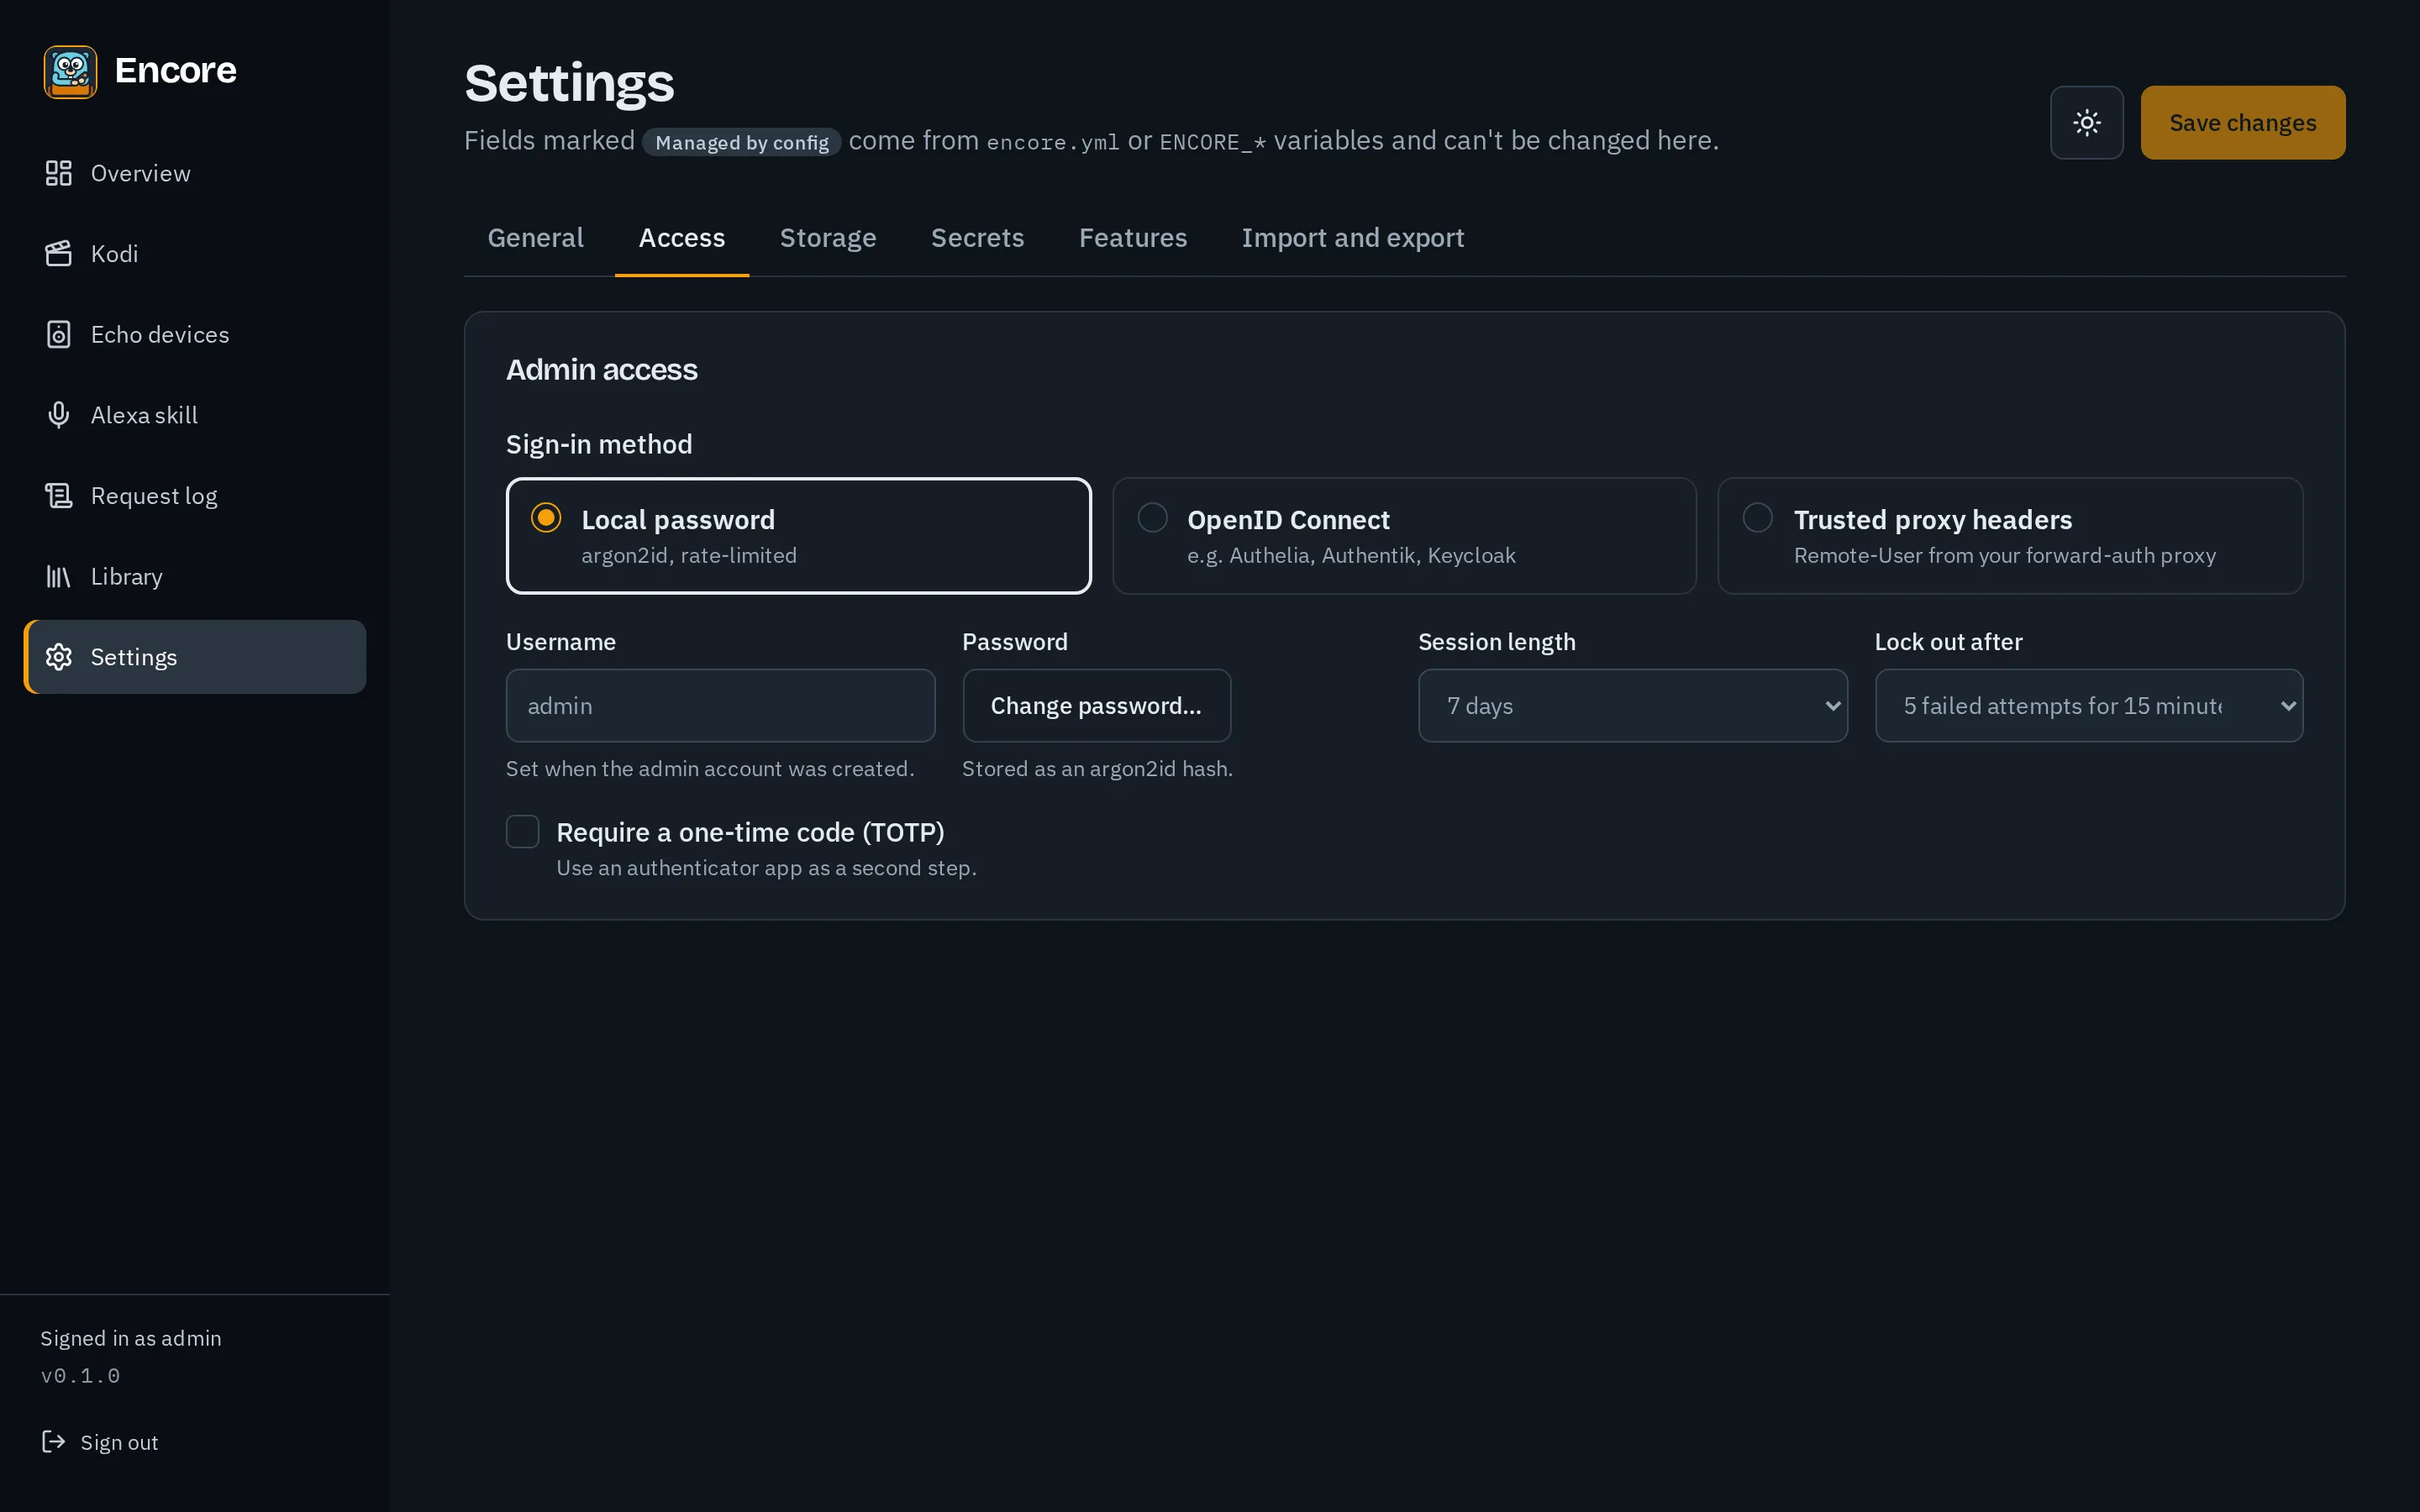Toggle light theme with the sun button
The height and width of the screenshot is (1512, 2420).
2087,122
